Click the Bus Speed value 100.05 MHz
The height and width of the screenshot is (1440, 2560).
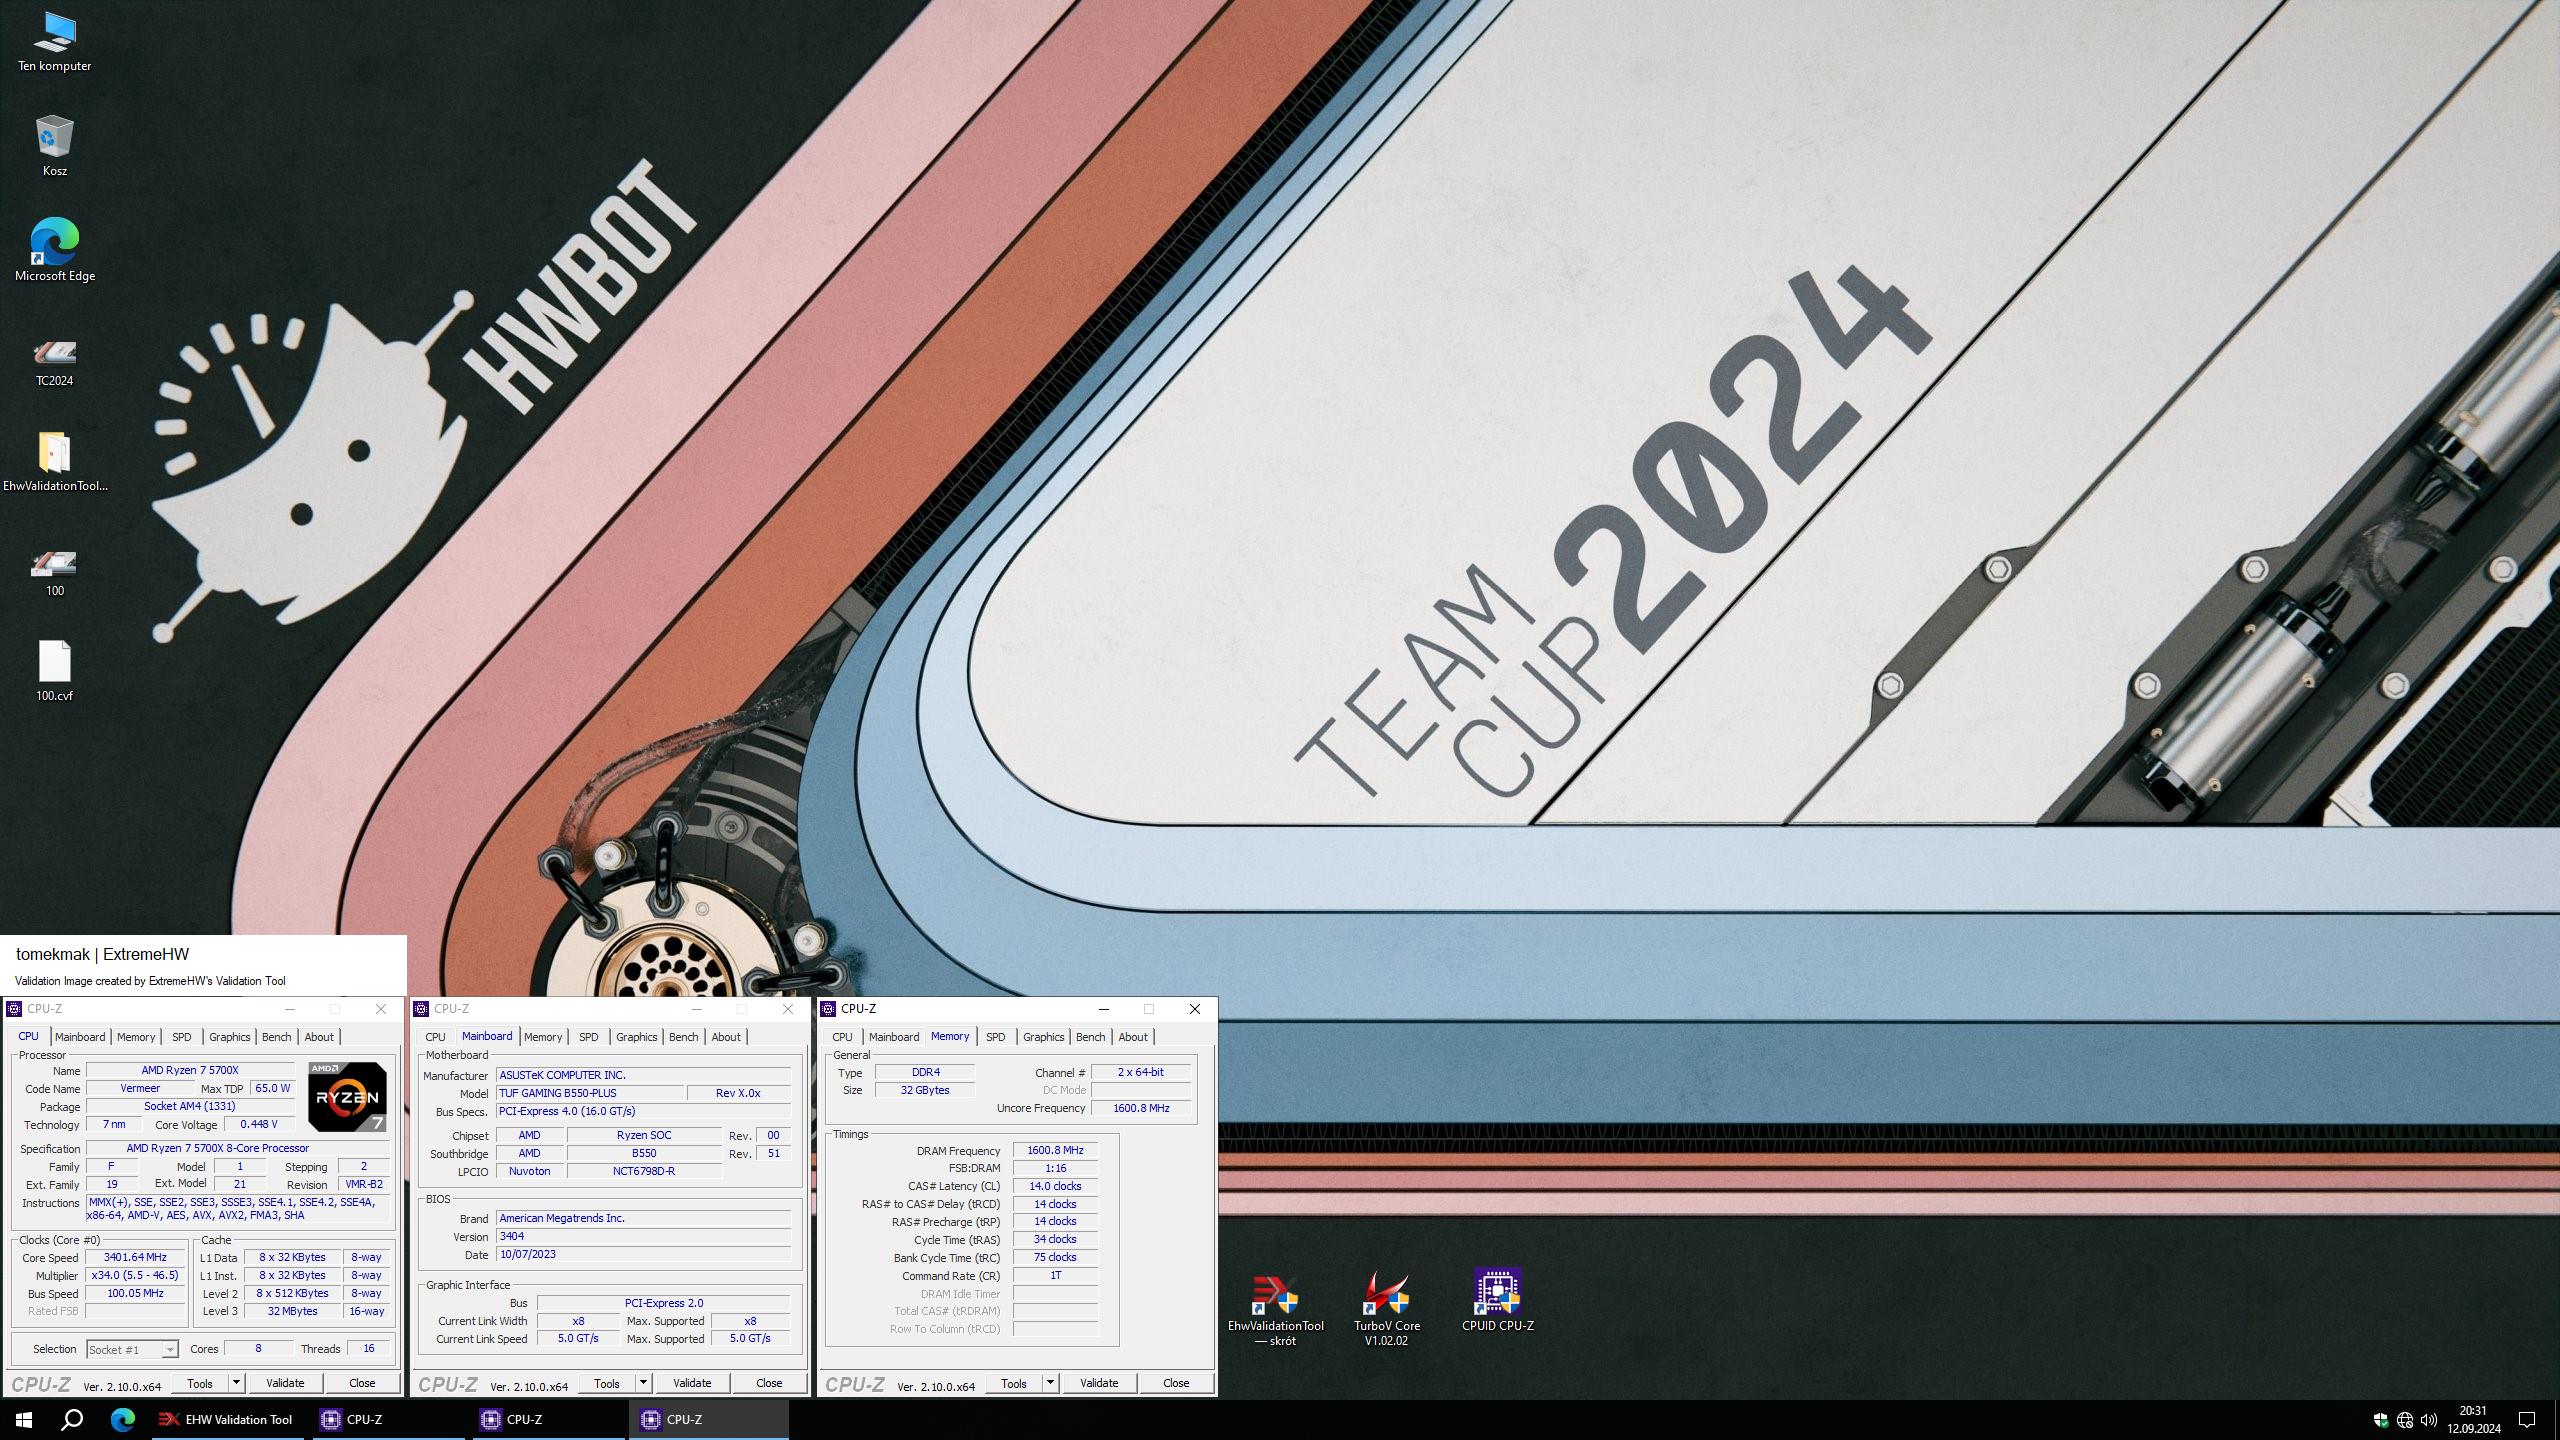136,1293
